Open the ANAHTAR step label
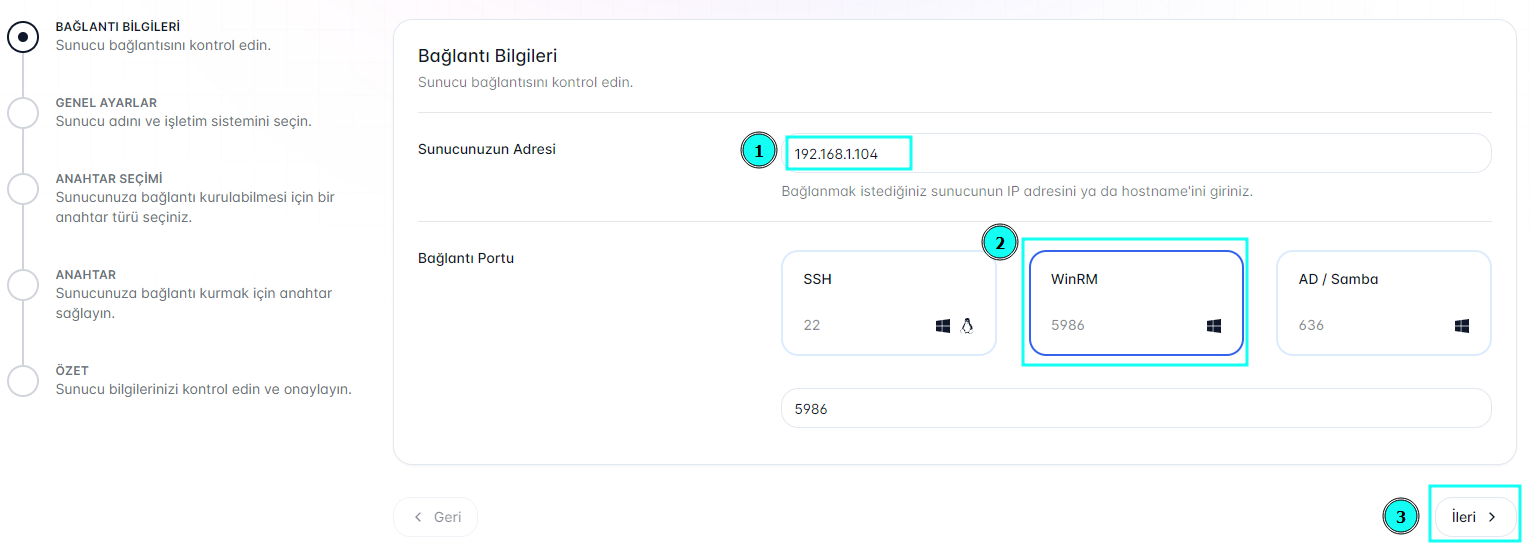 click(86, 275)
